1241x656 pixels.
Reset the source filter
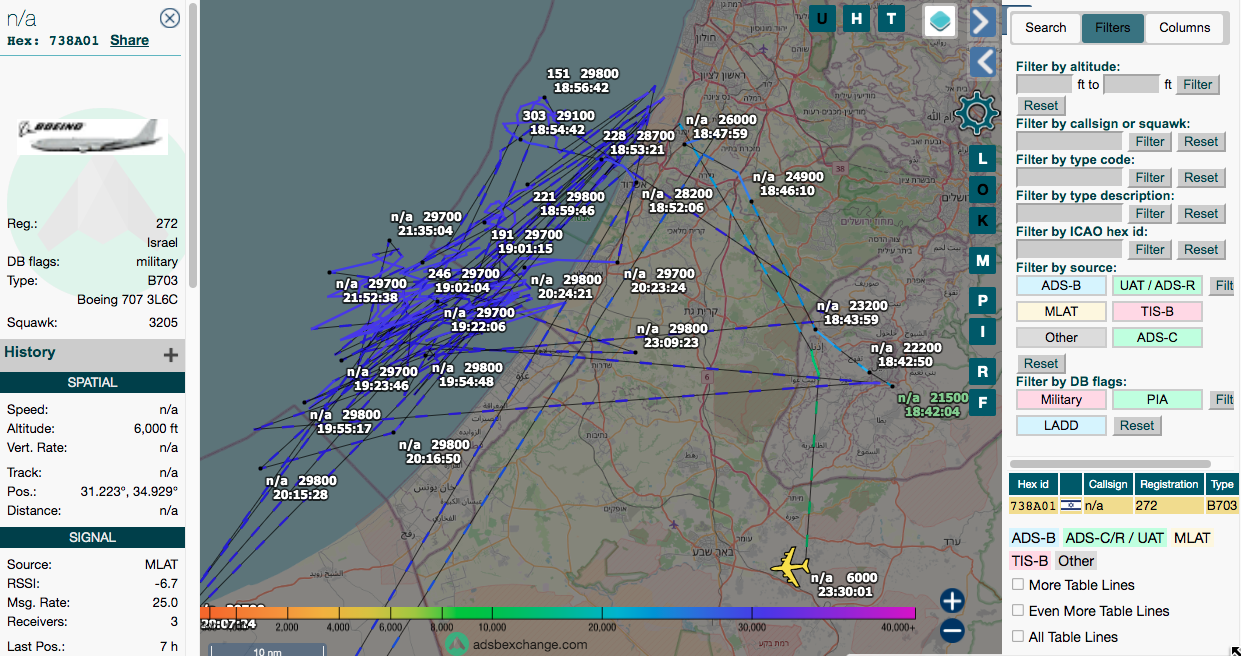click(1040, 364)
